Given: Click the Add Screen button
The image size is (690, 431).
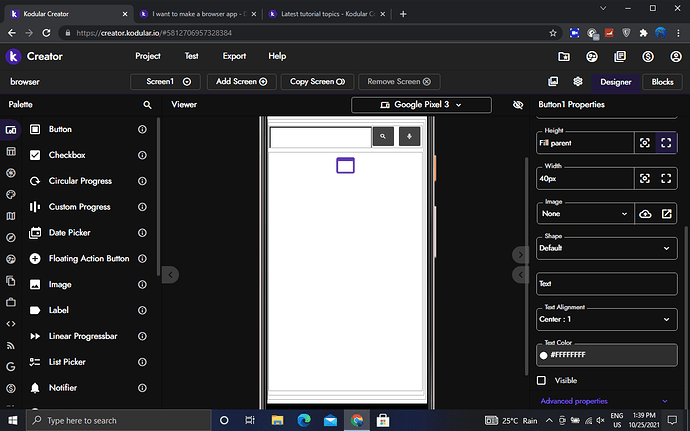Looking at the screenshot, I should pyautogui.click(x=242, y=81).
